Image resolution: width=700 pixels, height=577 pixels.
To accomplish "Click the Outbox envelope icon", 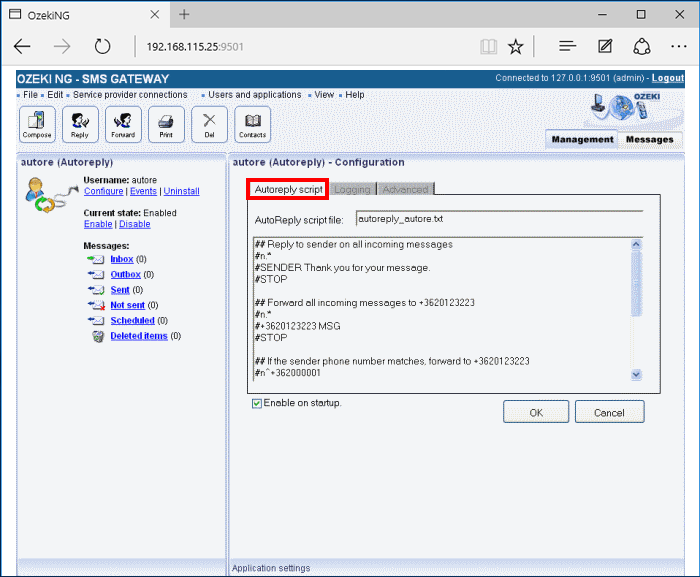I will (96, 274).
